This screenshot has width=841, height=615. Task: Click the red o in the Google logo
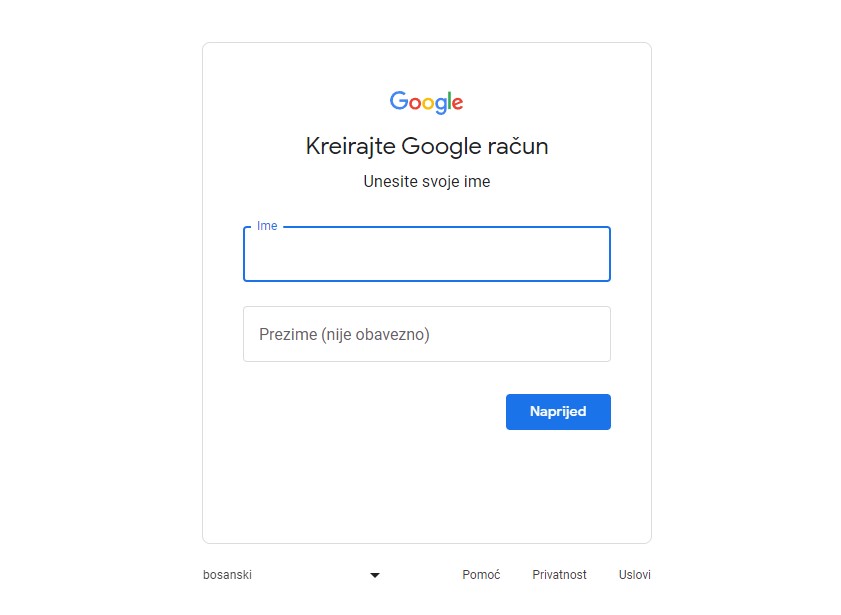413,102
